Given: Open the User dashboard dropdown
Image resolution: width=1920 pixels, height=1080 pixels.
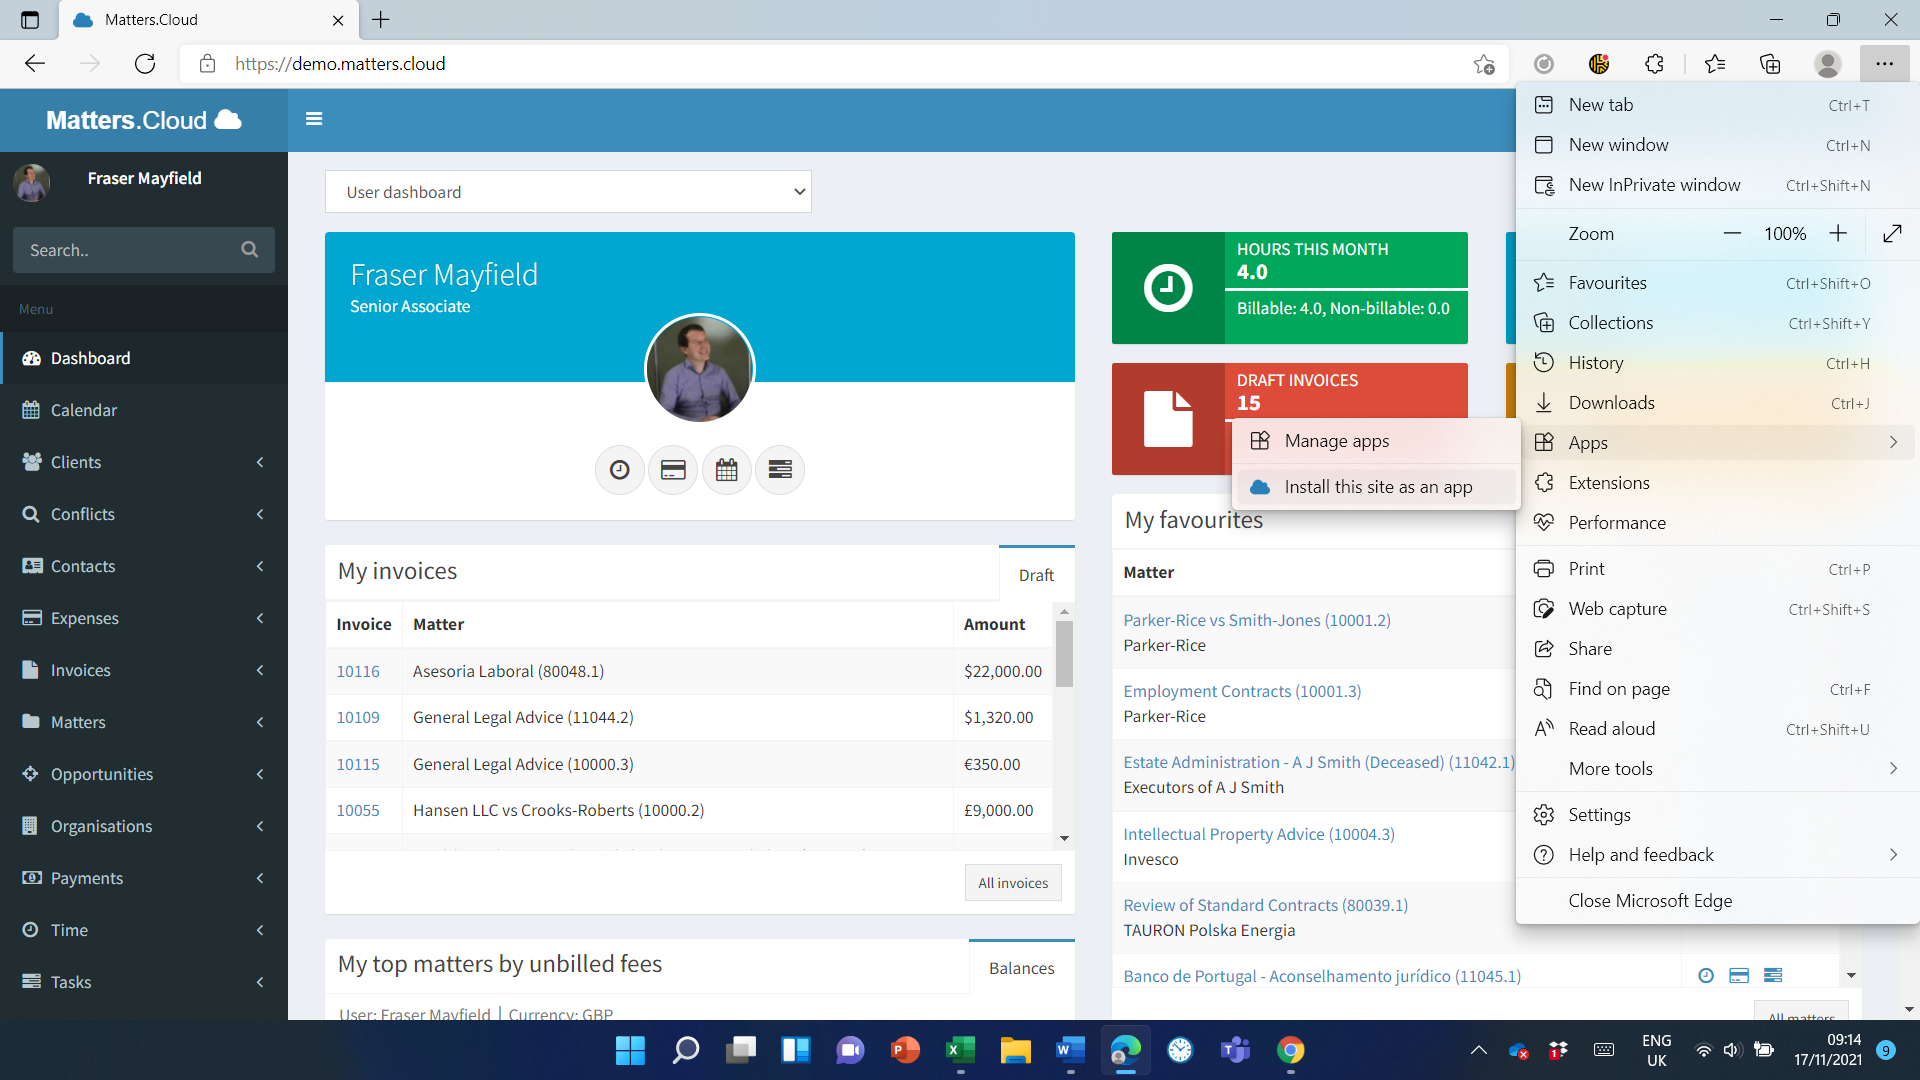Looking at the screenshot, I should point(567,191).
